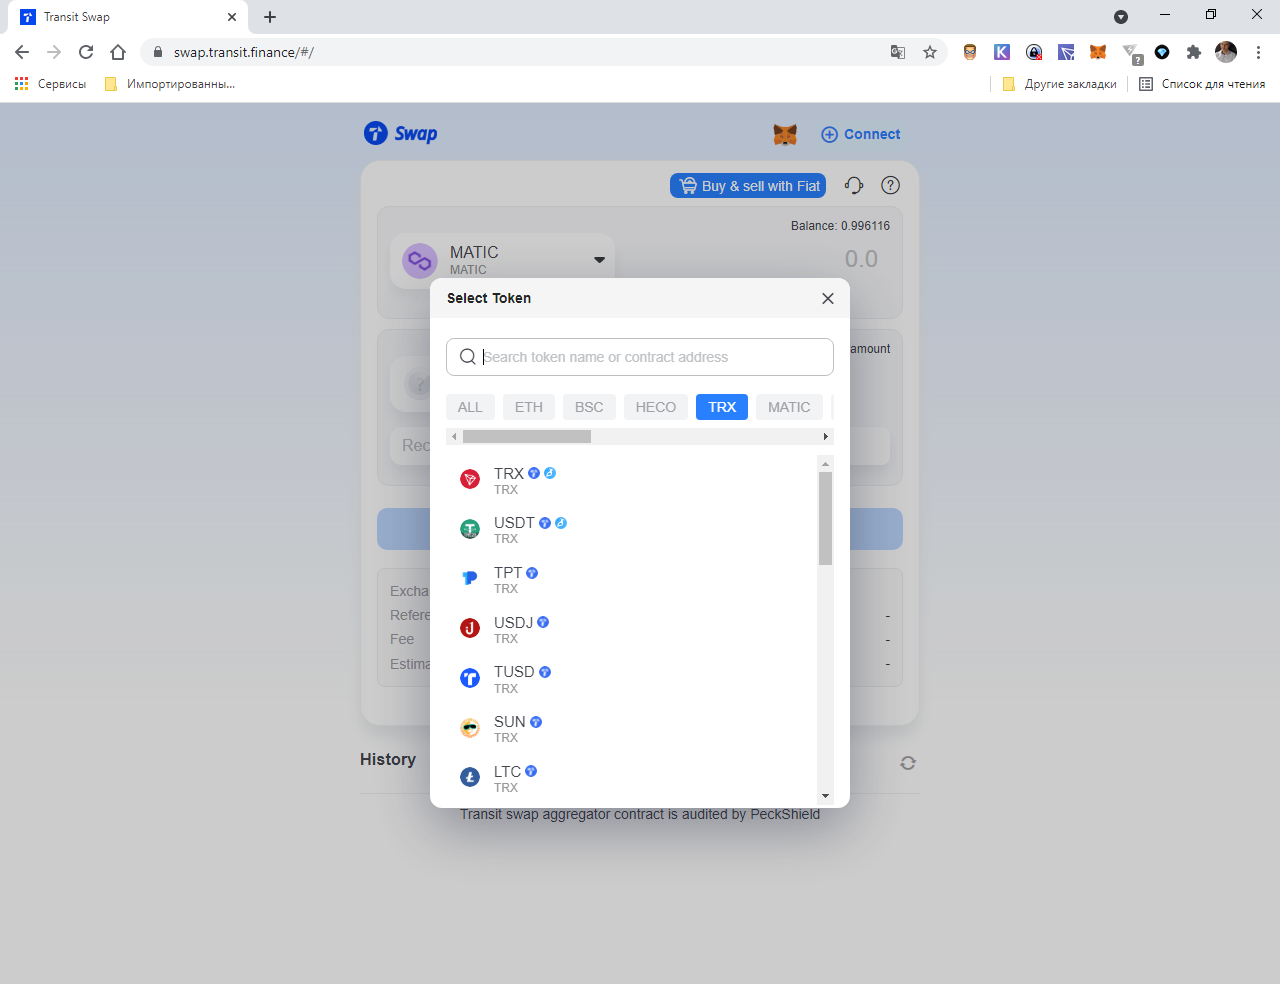Open the help question mark icon
This screenshot has width=1280, height=984.
(890, 185)
